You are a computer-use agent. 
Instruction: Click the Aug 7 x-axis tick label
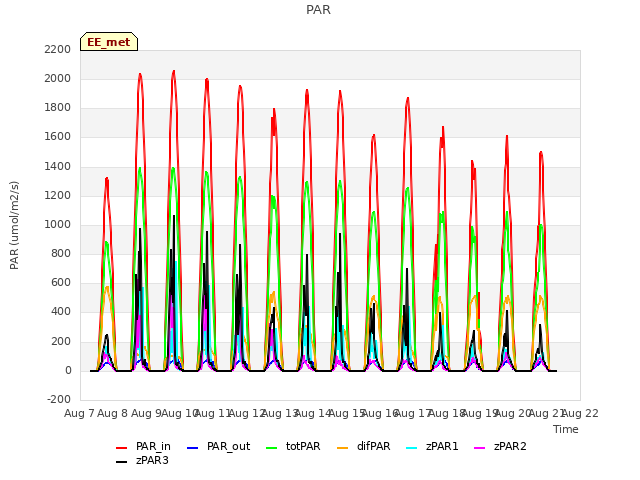pos(79,413)
